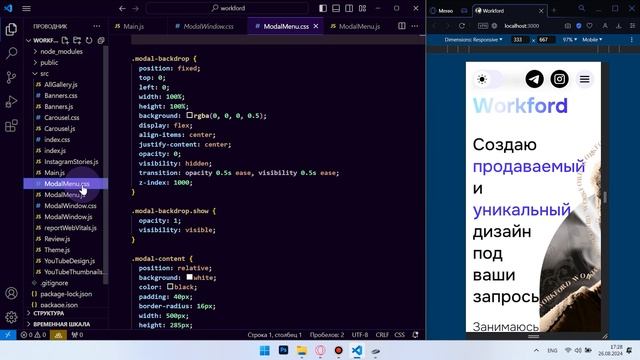Click the New Folder icon in explorer
The image size is (640, 360).
(x=77, y=40)
